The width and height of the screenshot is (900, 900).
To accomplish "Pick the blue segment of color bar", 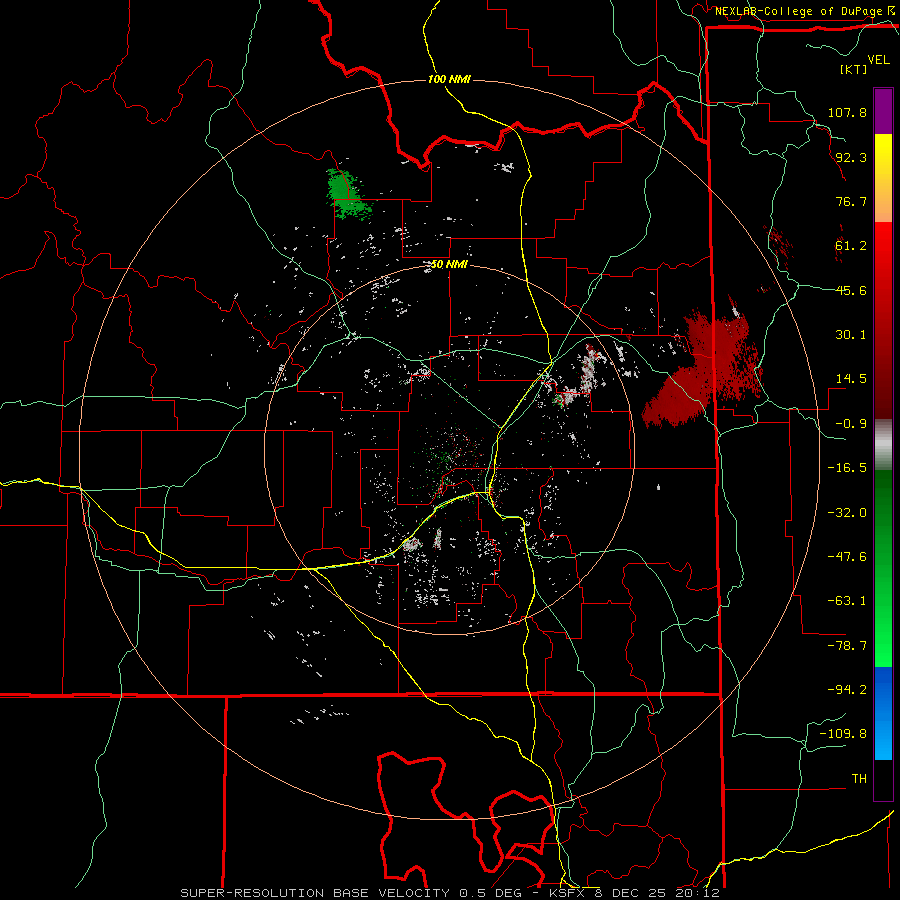I will [883, 713].
